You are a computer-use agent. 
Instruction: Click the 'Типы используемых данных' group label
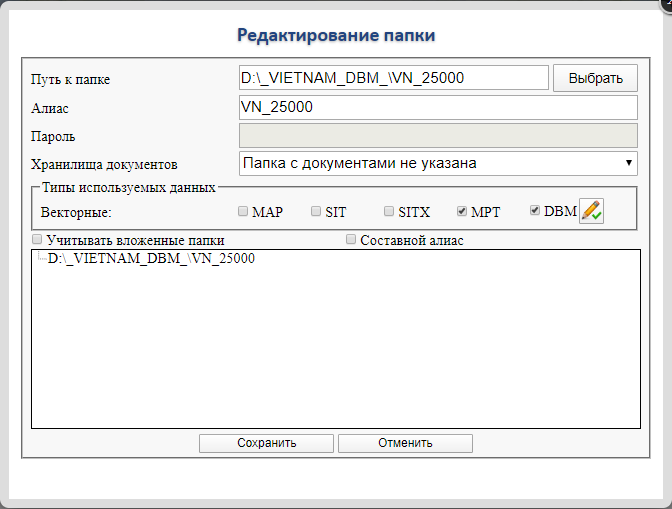coord(129,187)
